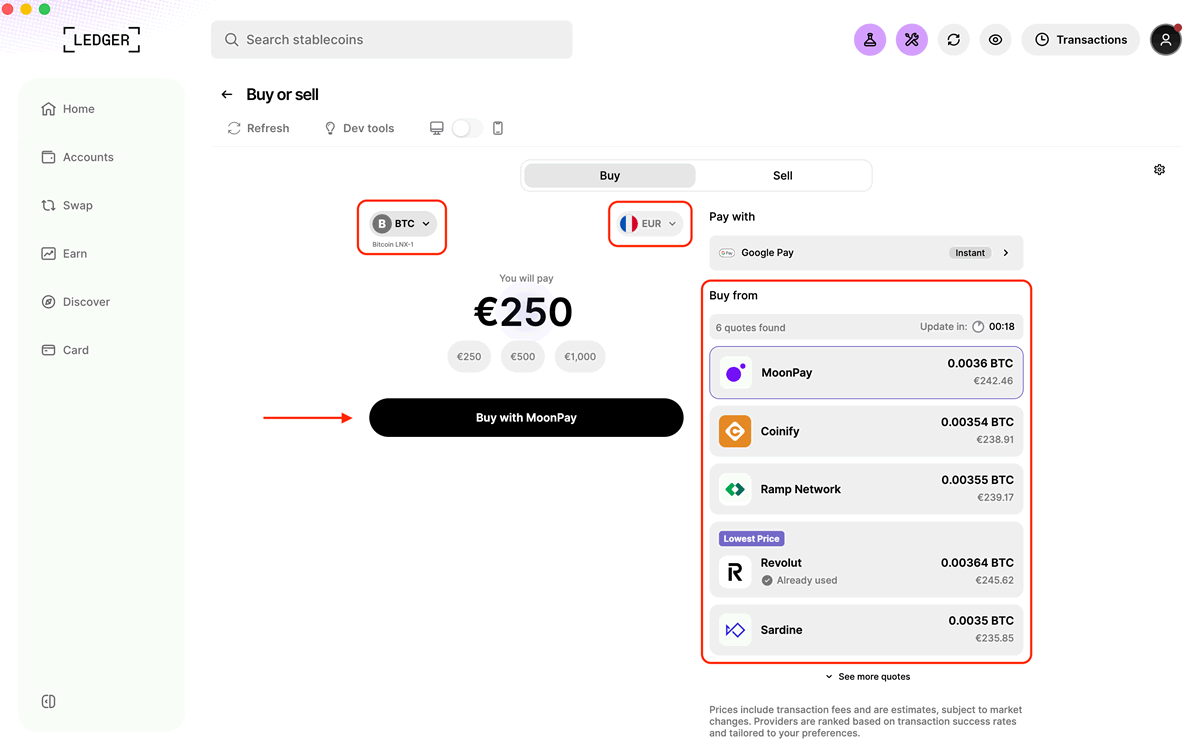Select the €250 preset amount chip
This screenshot has height=754, width=1200.
tap(469, 357)
